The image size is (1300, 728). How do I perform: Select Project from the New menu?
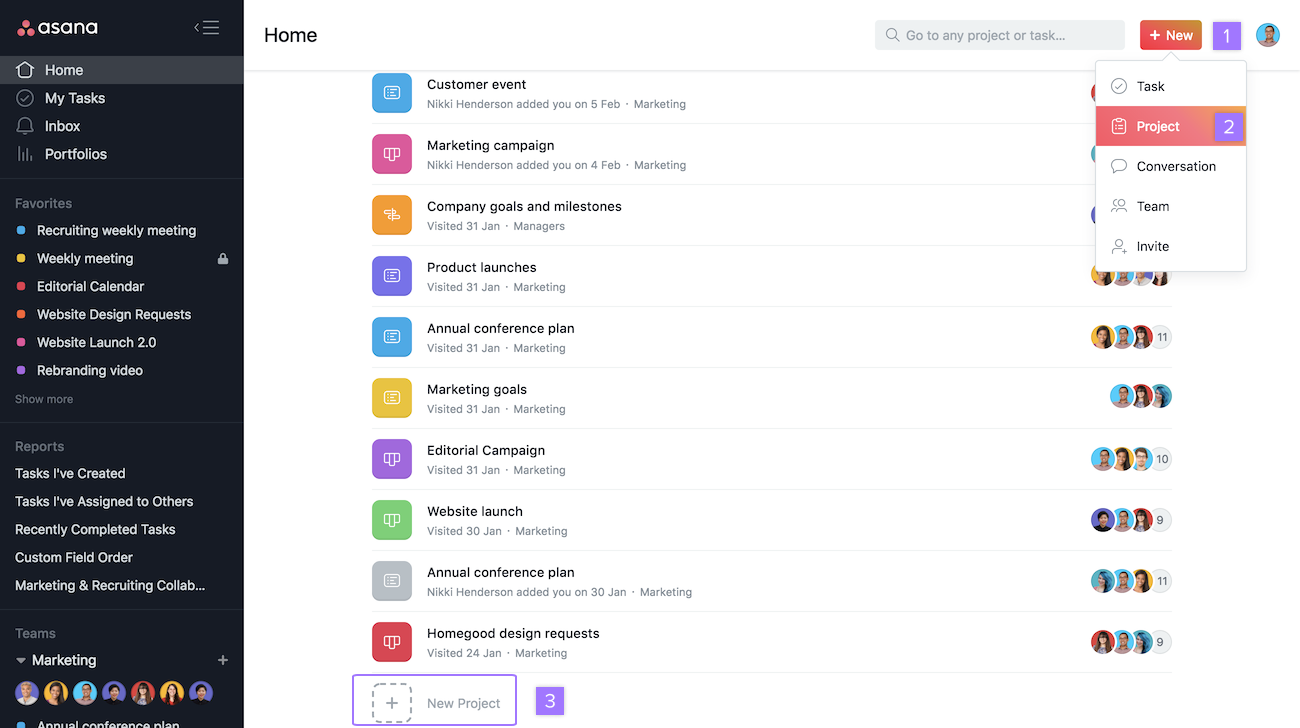1156,126
